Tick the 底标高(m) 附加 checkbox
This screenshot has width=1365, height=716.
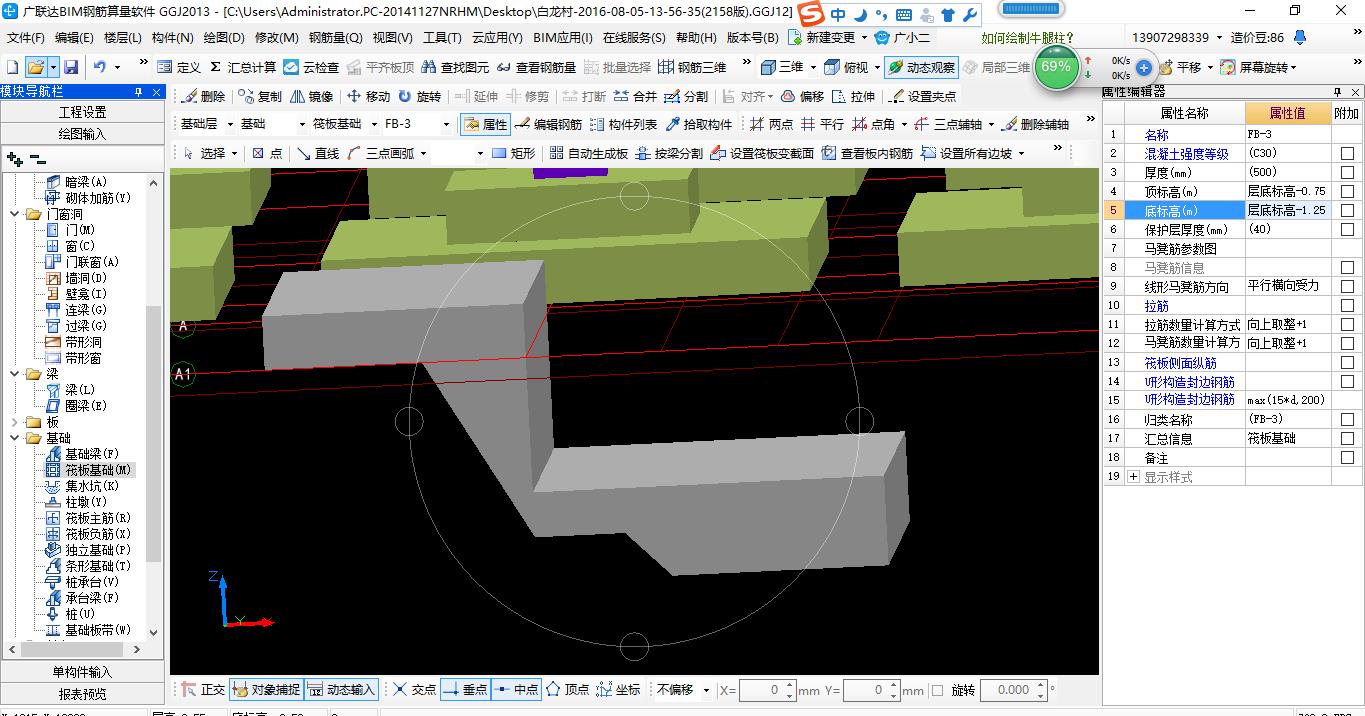[1347, 211]
